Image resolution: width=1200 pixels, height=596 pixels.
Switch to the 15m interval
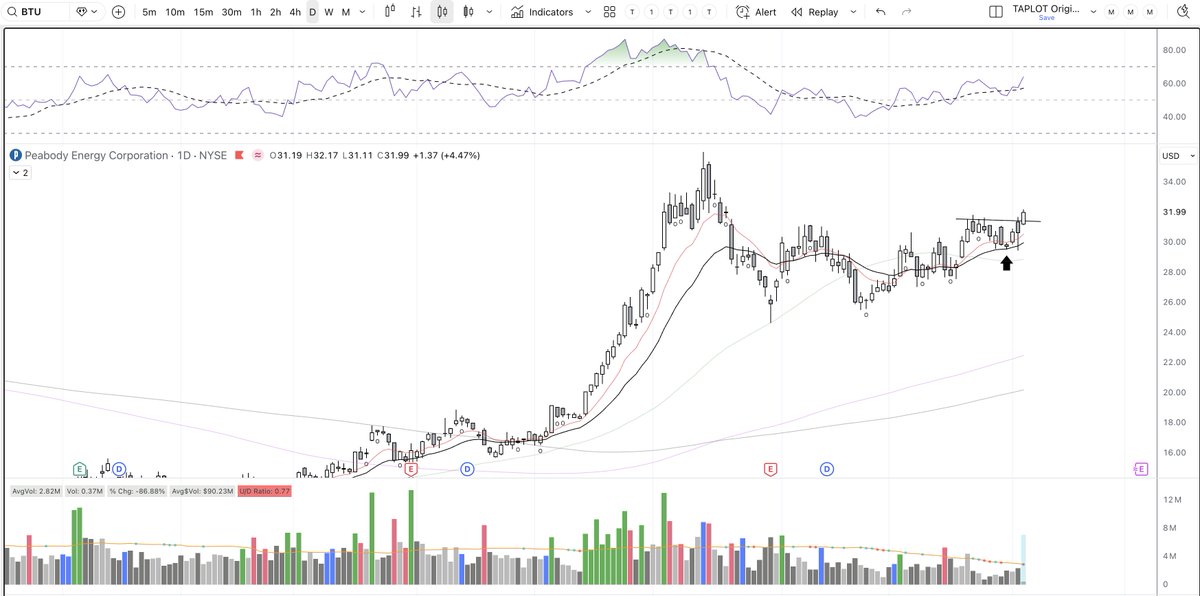point(203,12)
